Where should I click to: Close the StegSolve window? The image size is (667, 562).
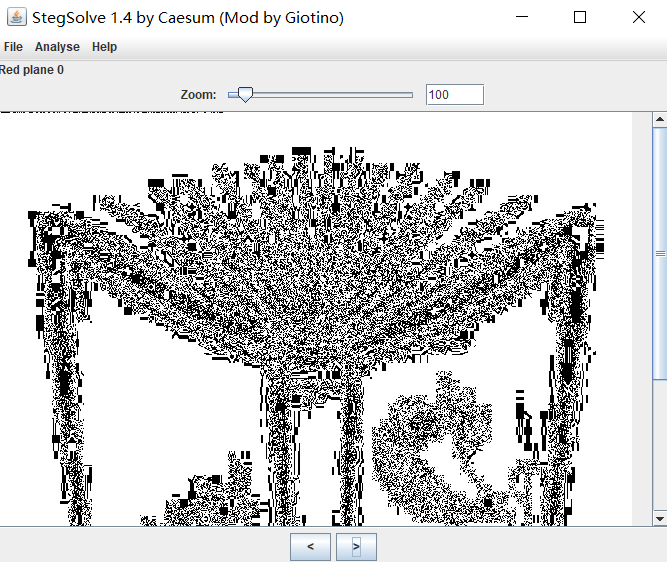click(x=638, y=17)
